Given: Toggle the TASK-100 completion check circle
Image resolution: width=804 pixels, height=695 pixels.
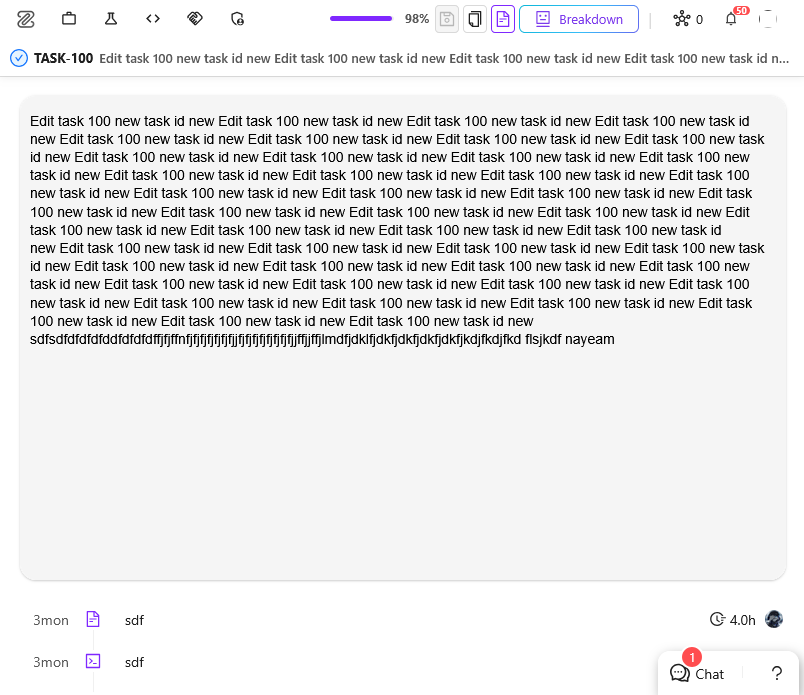Looking at the screenshot, I should pos(19,58).
